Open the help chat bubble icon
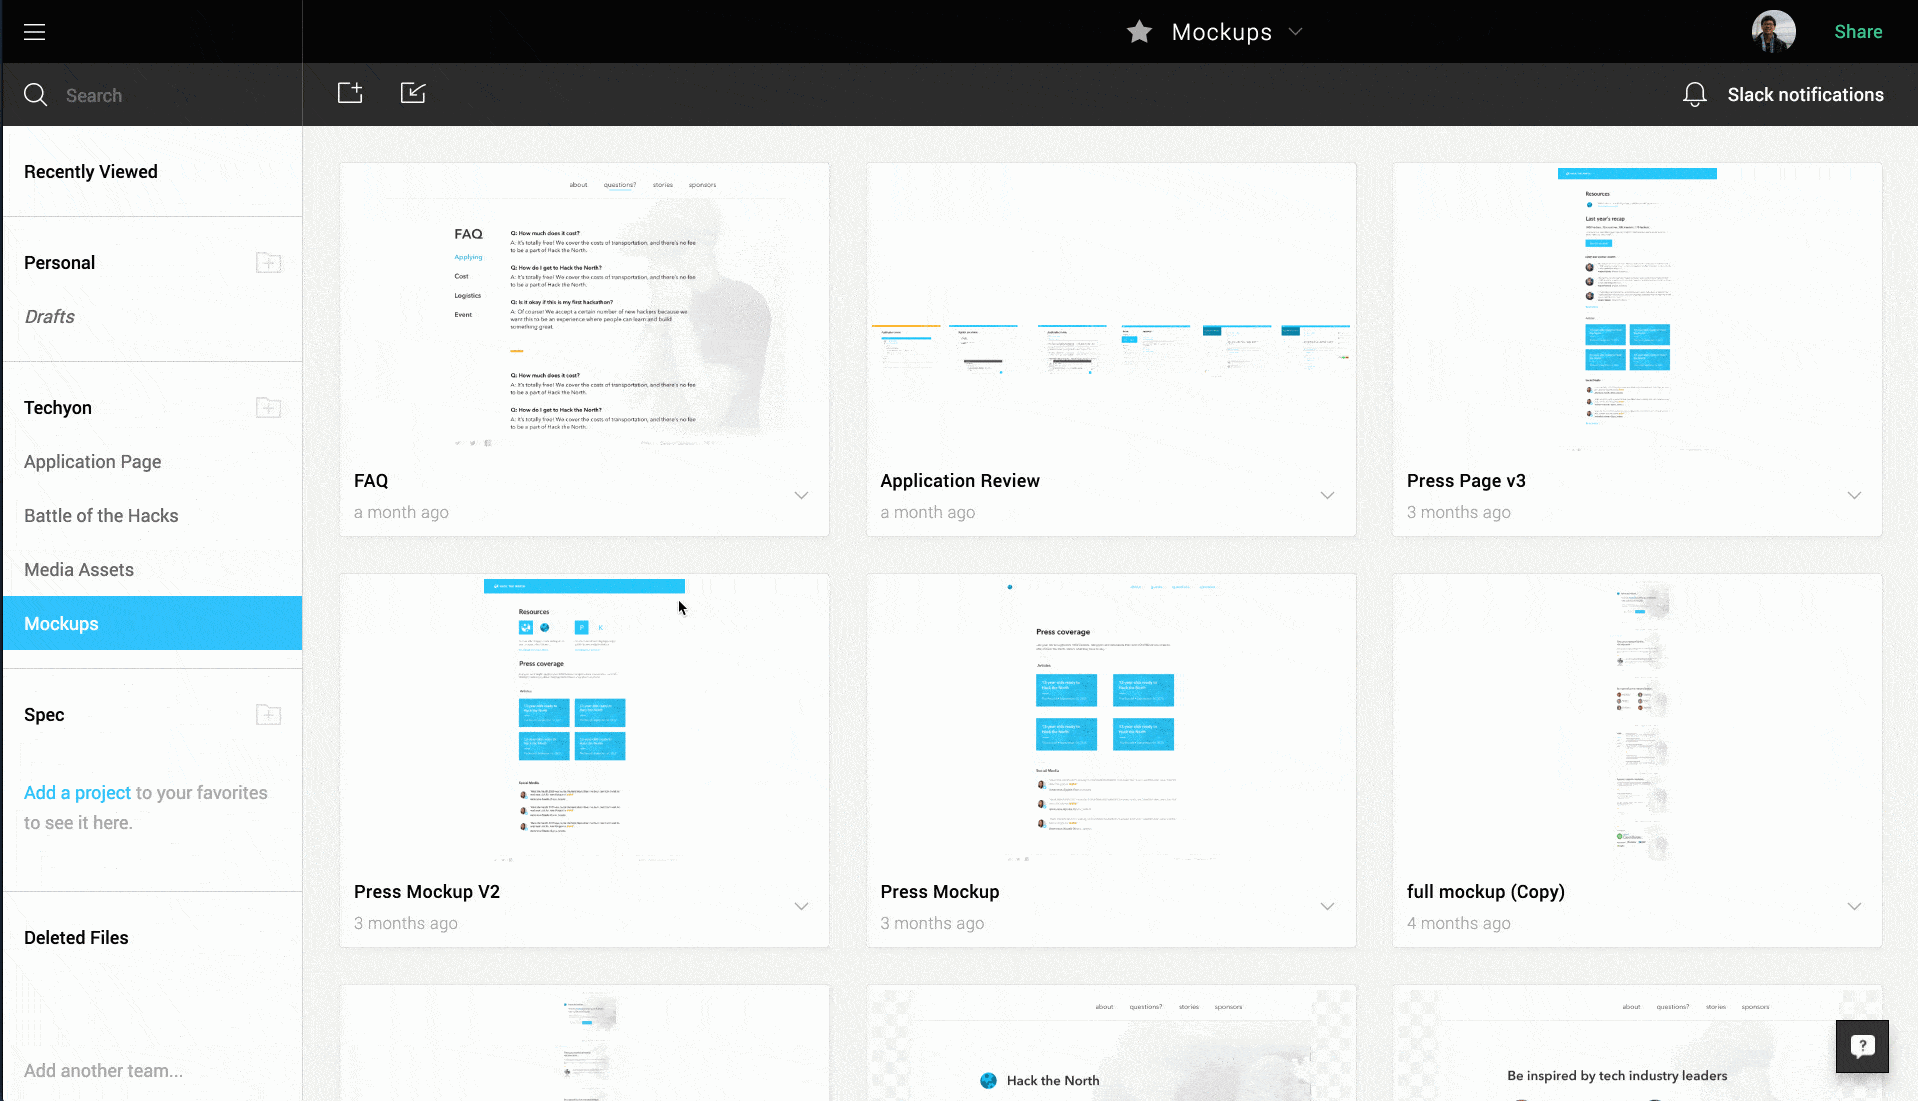This screenshot has height=1101, width=1918. [1862, 1046]
